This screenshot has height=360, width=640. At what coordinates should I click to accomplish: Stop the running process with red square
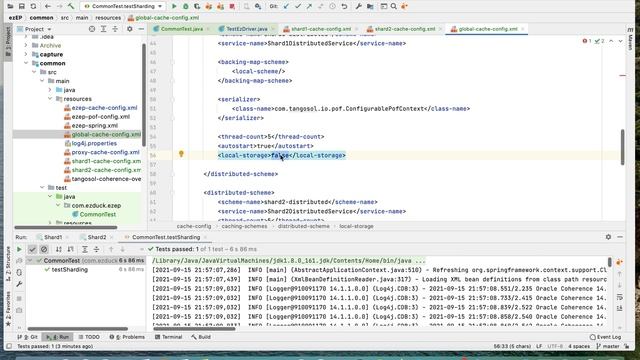[x=232, y=6]
